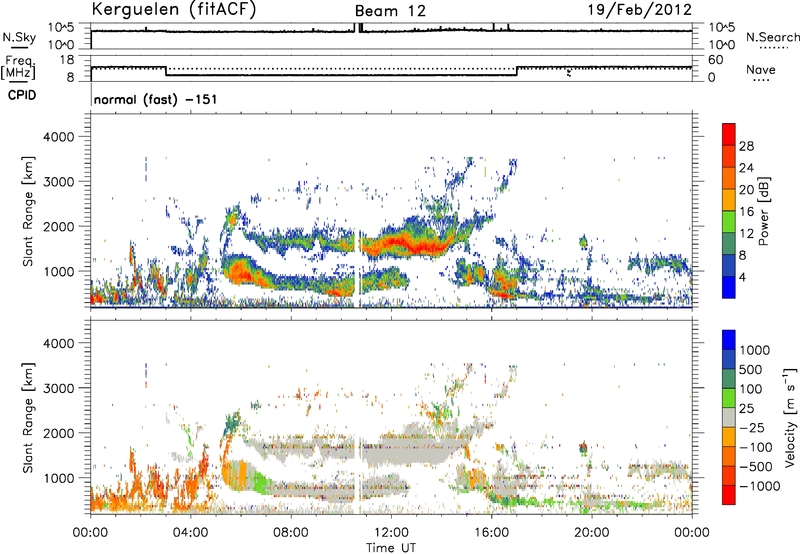Click the '20:00' time tick label
This screenshot has width=800, height=554.
591,533
